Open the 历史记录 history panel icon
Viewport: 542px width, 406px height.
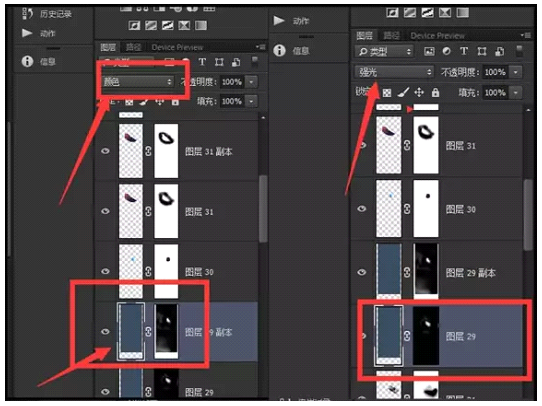pyautogui.click(x=27, y=13)
